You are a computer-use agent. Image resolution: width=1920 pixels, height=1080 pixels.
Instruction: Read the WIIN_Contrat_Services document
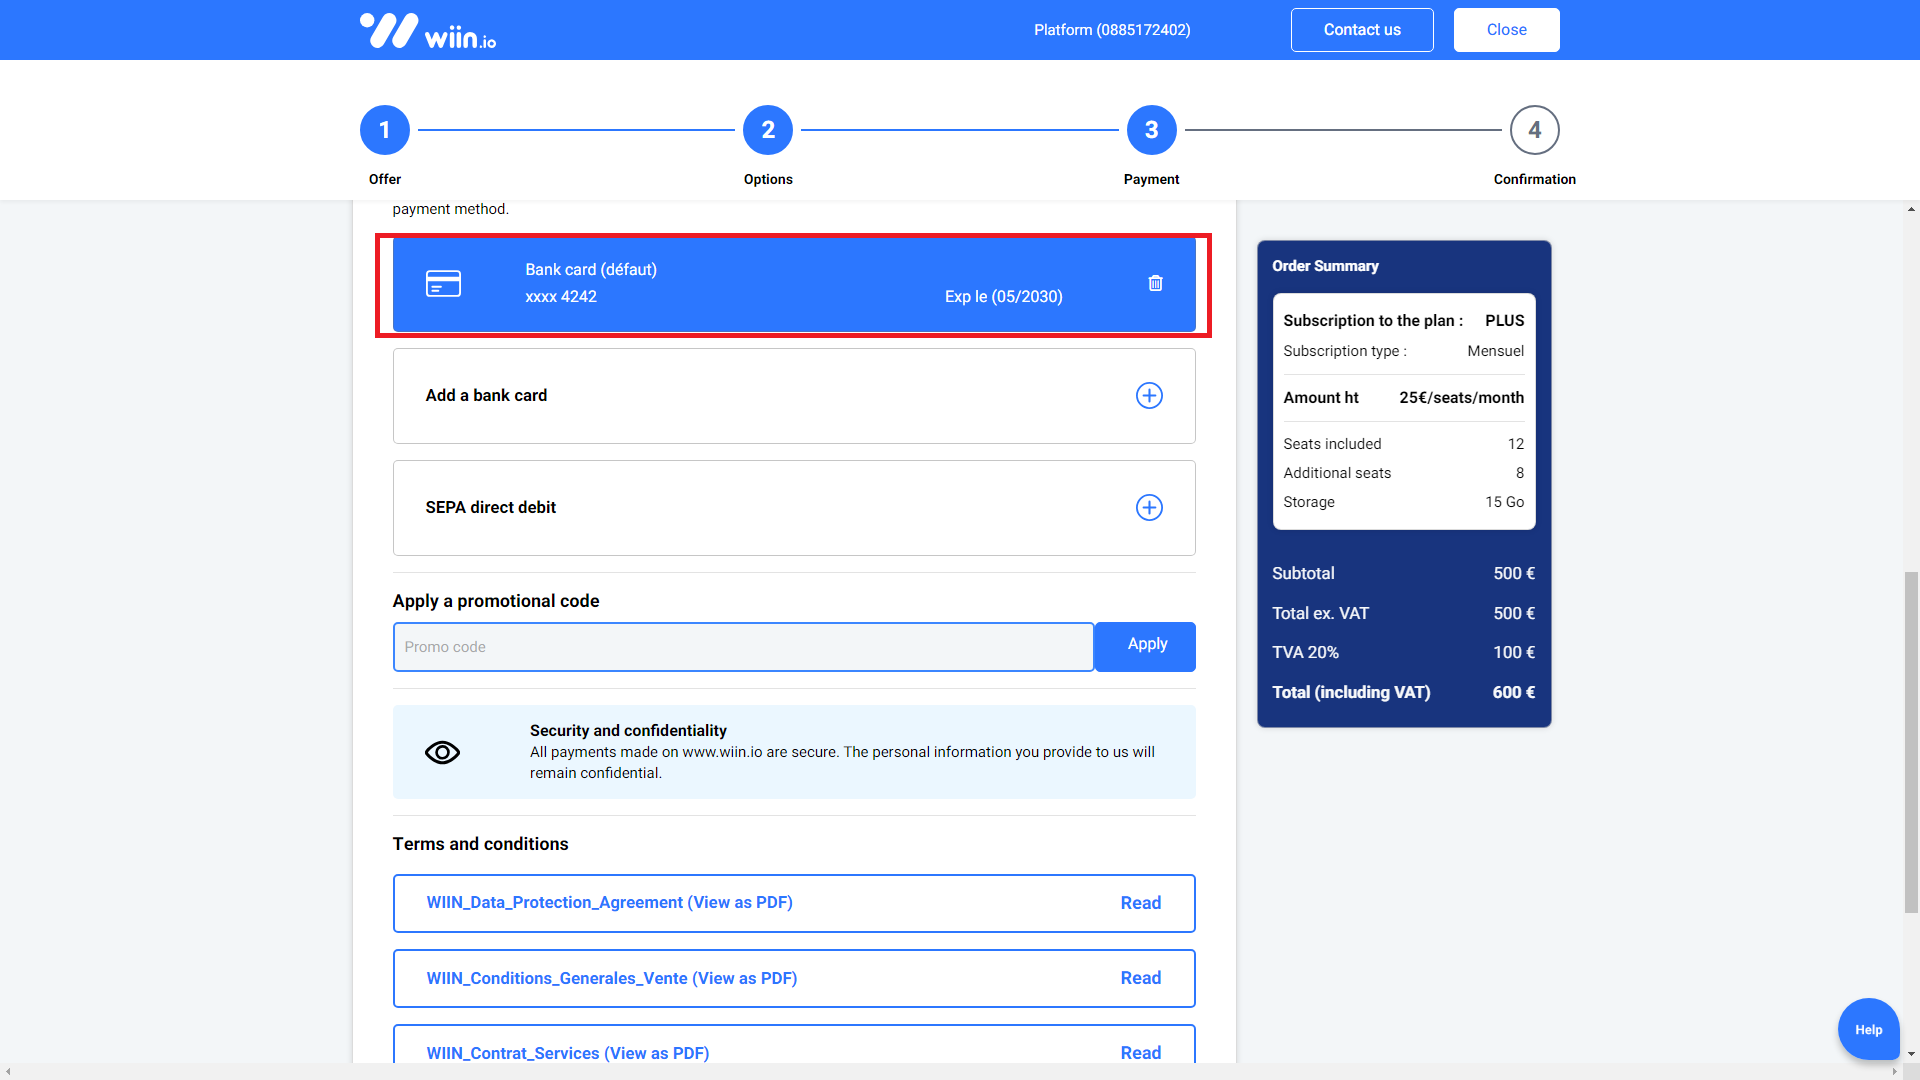click(1140, 1052)
